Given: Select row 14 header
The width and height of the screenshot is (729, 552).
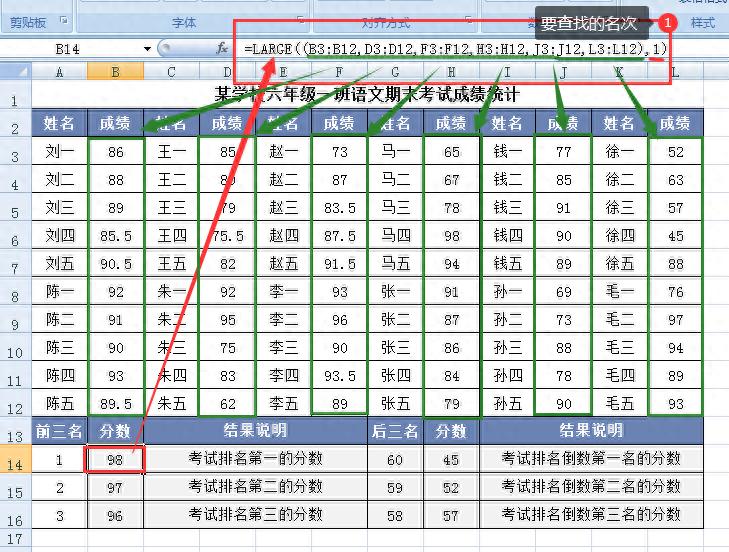Looking at the screenshot, I should pos(15,459).
